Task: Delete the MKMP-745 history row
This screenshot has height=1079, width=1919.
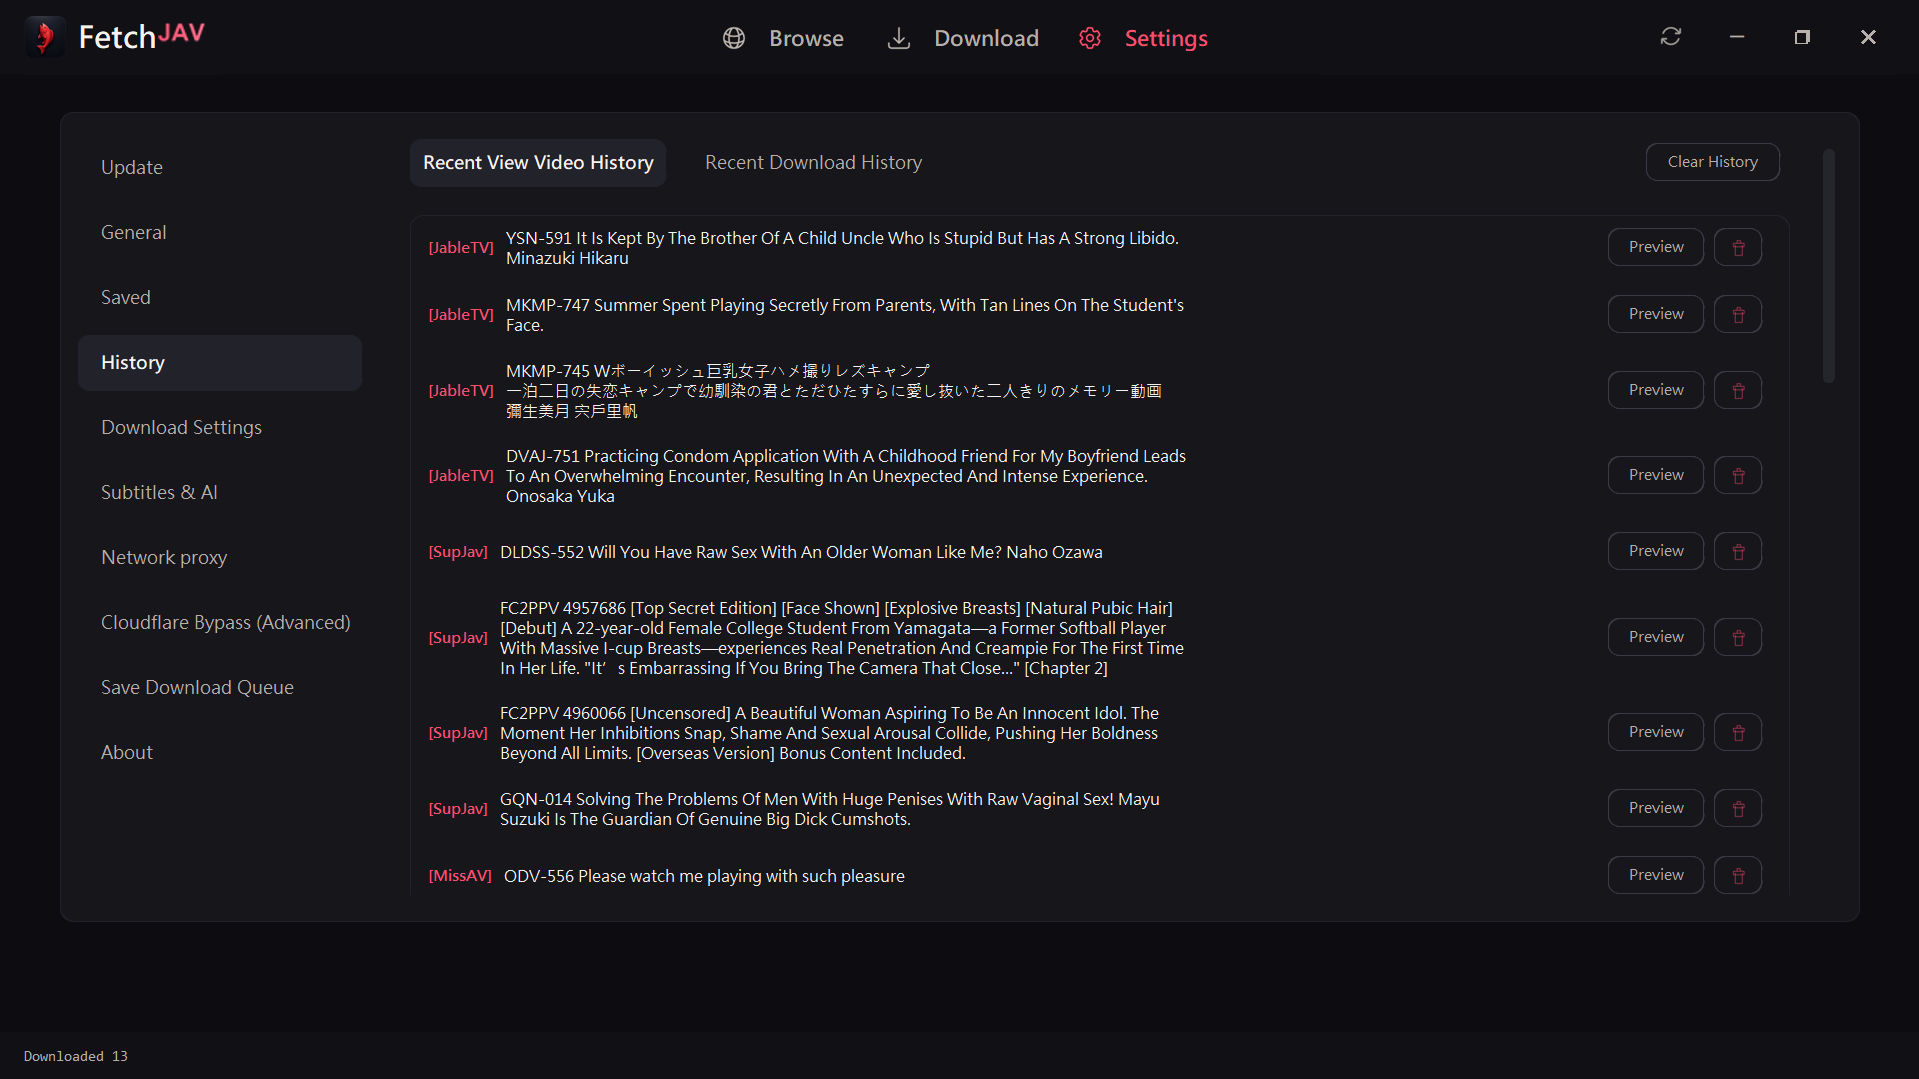Action: tap(1738, 390)
